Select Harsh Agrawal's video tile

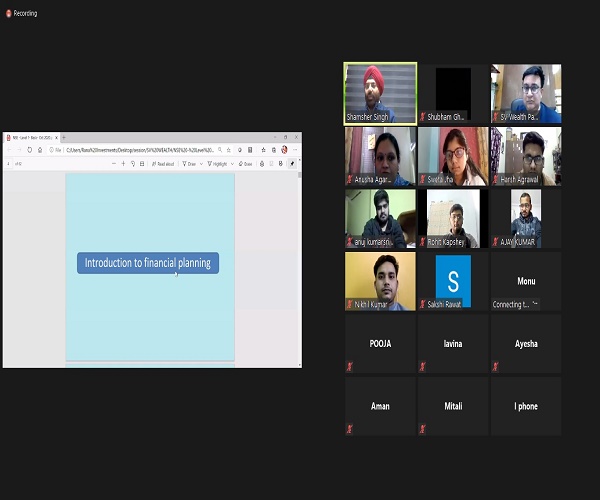pyautogui.click(x=525, y=156)
